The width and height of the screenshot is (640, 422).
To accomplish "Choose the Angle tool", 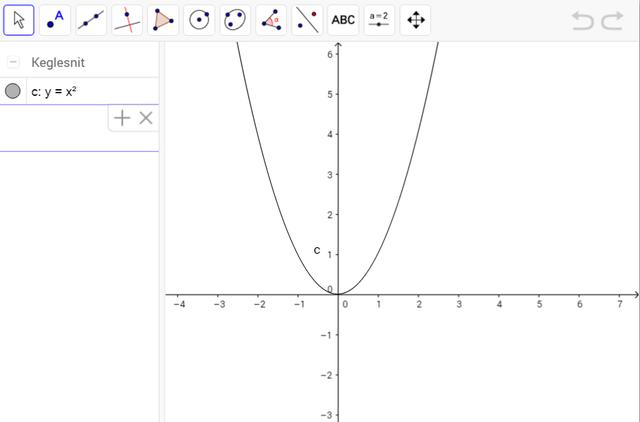I will point(271,20).
